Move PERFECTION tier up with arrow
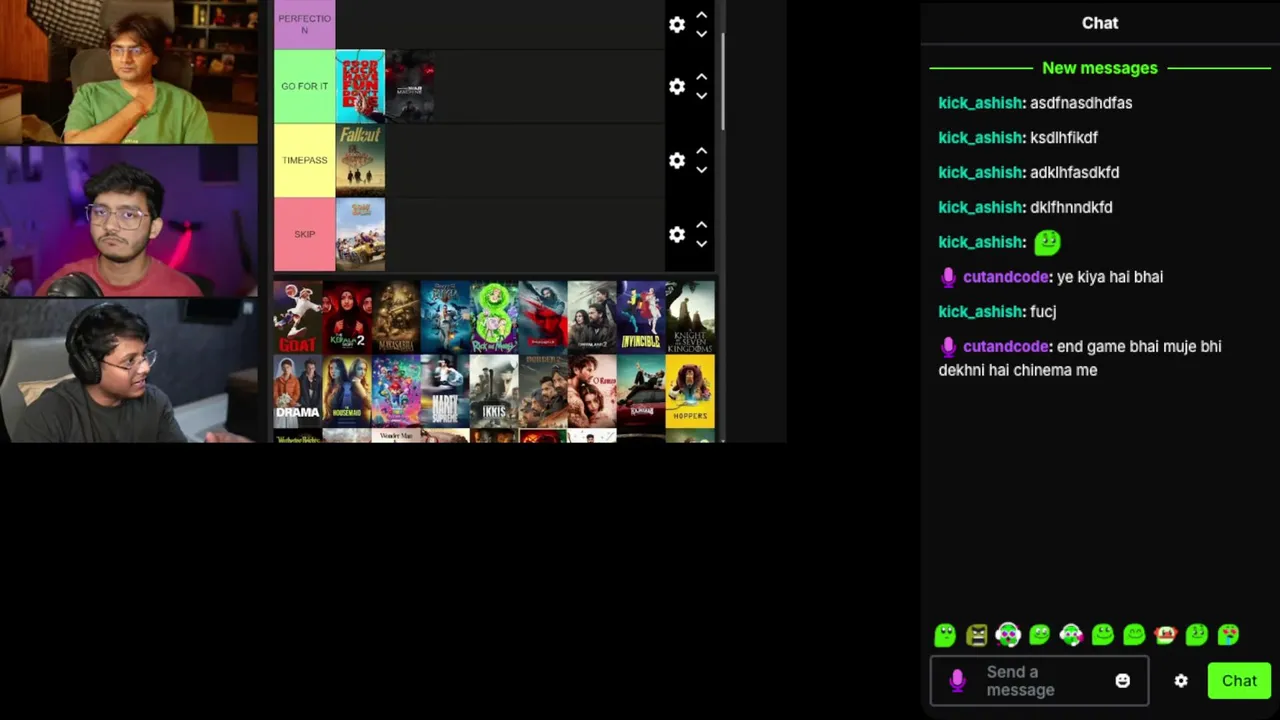 [x=702, y=15]
